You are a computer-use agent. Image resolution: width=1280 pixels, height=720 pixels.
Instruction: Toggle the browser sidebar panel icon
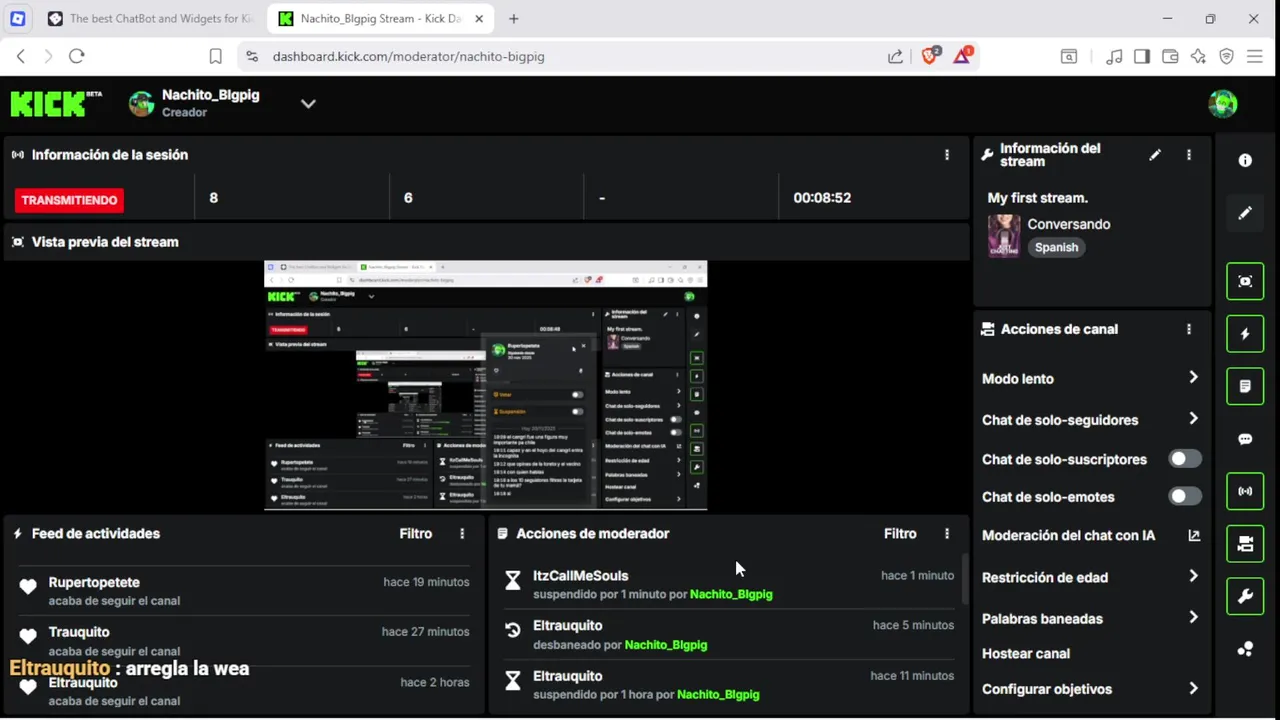tap(1142, 57)
